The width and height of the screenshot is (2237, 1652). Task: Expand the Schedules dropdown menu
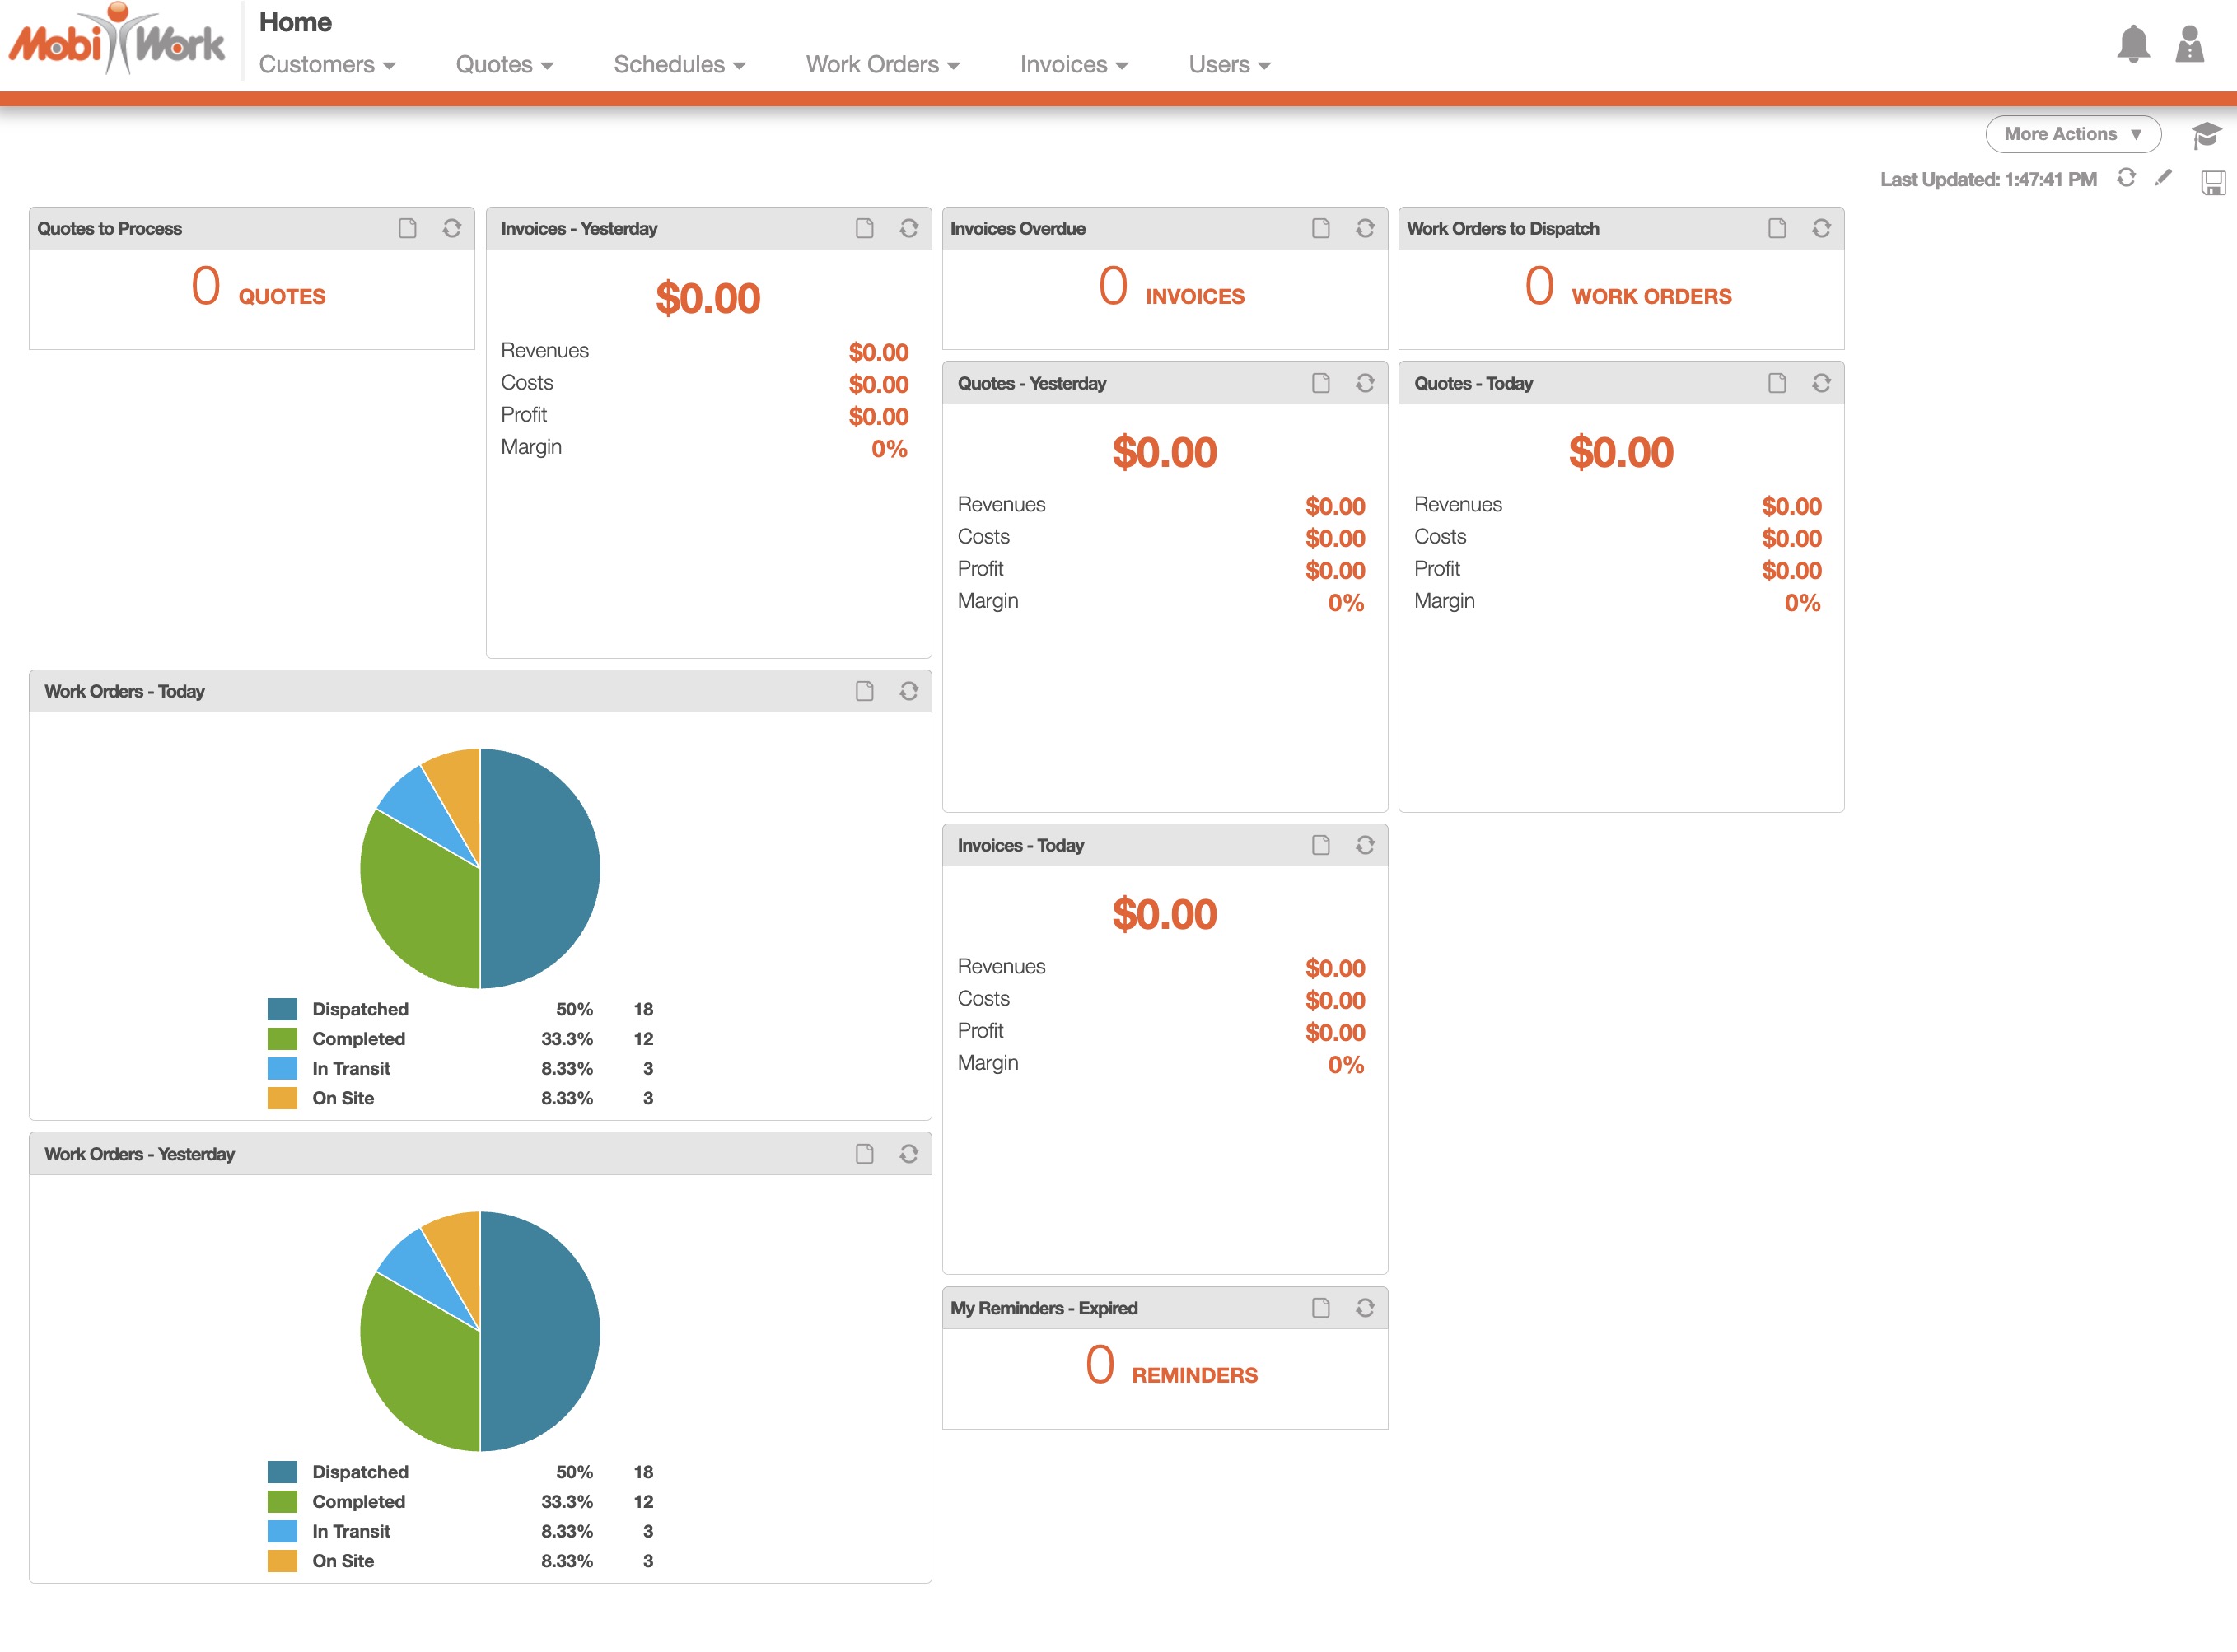click(679, 65)
